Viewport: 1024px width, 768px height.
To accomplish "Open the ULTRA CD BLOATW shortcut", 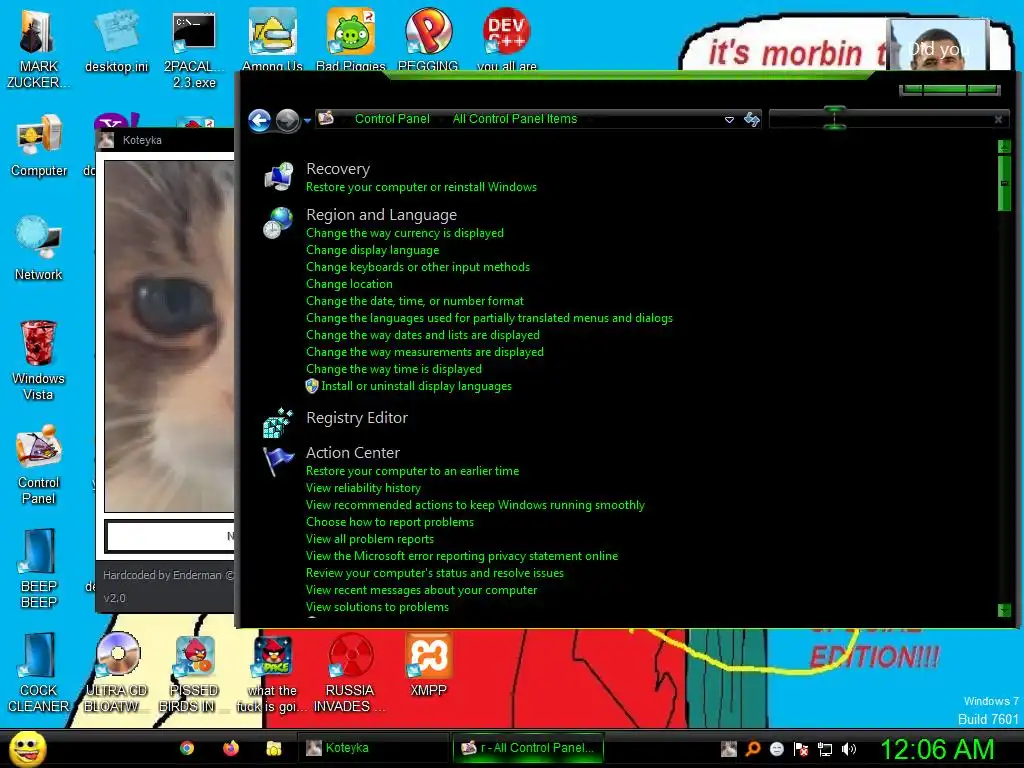I will pyautogui.click(x=116, y=672).
